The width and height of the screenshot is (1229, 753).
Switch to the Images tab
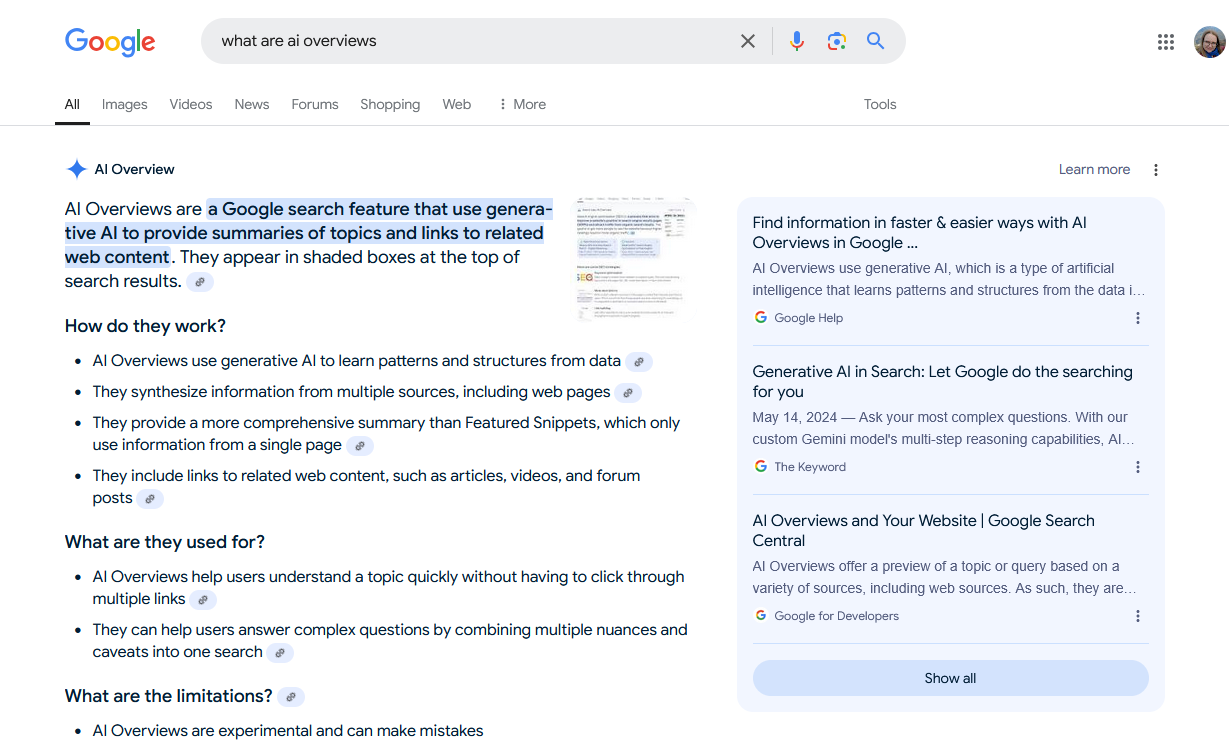(x=124, y=104)
